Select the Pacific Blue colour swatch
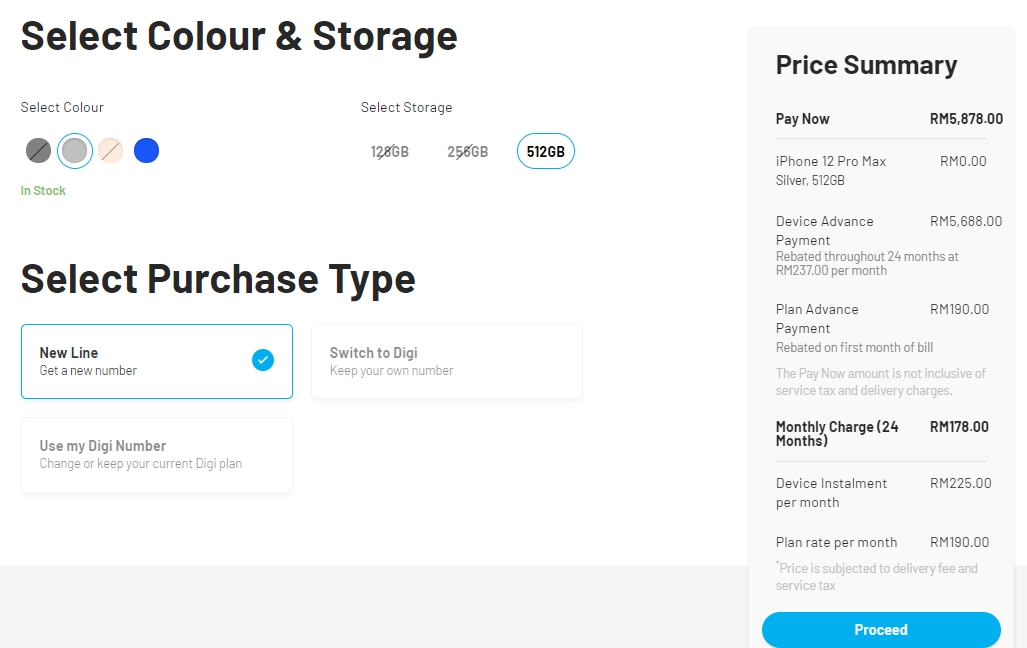1027x648 pixels. tap(147, 151)
